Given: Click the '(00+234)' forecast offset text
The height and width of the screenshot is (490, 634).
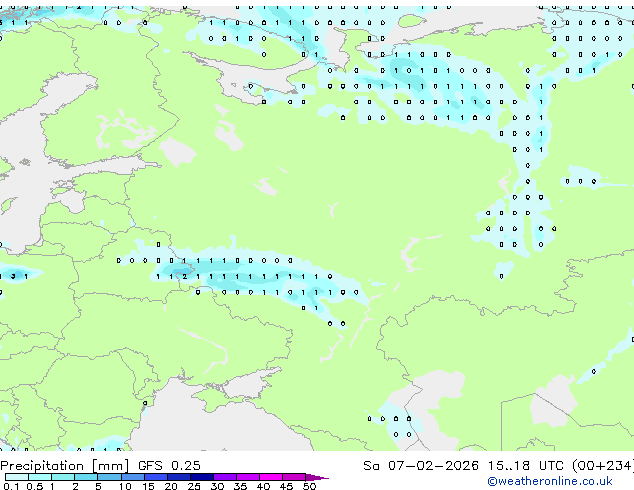Looking at the screenshot, I should 603,466.
